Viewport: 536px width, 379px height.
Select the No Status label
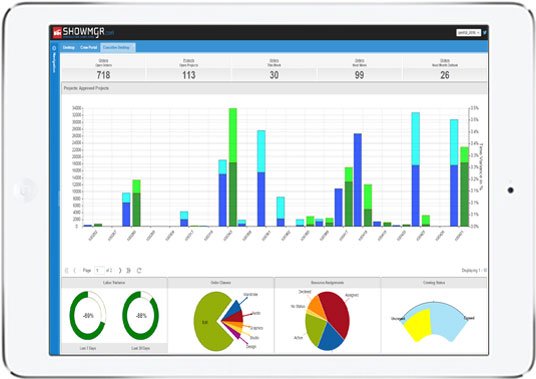pos(298,307)
